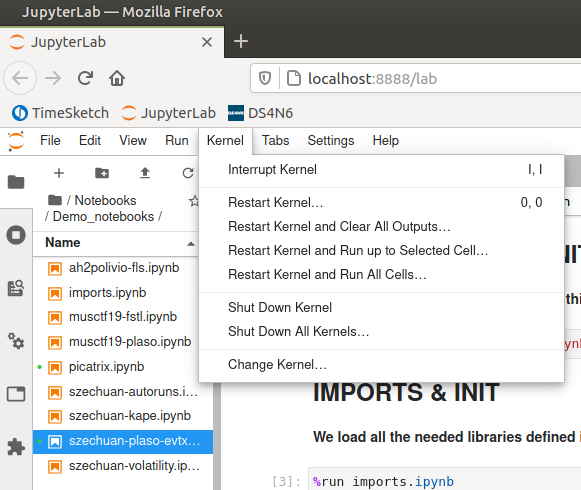
Task: Select ah2polivio-fls.ipynb in file list
Action: 124,268
